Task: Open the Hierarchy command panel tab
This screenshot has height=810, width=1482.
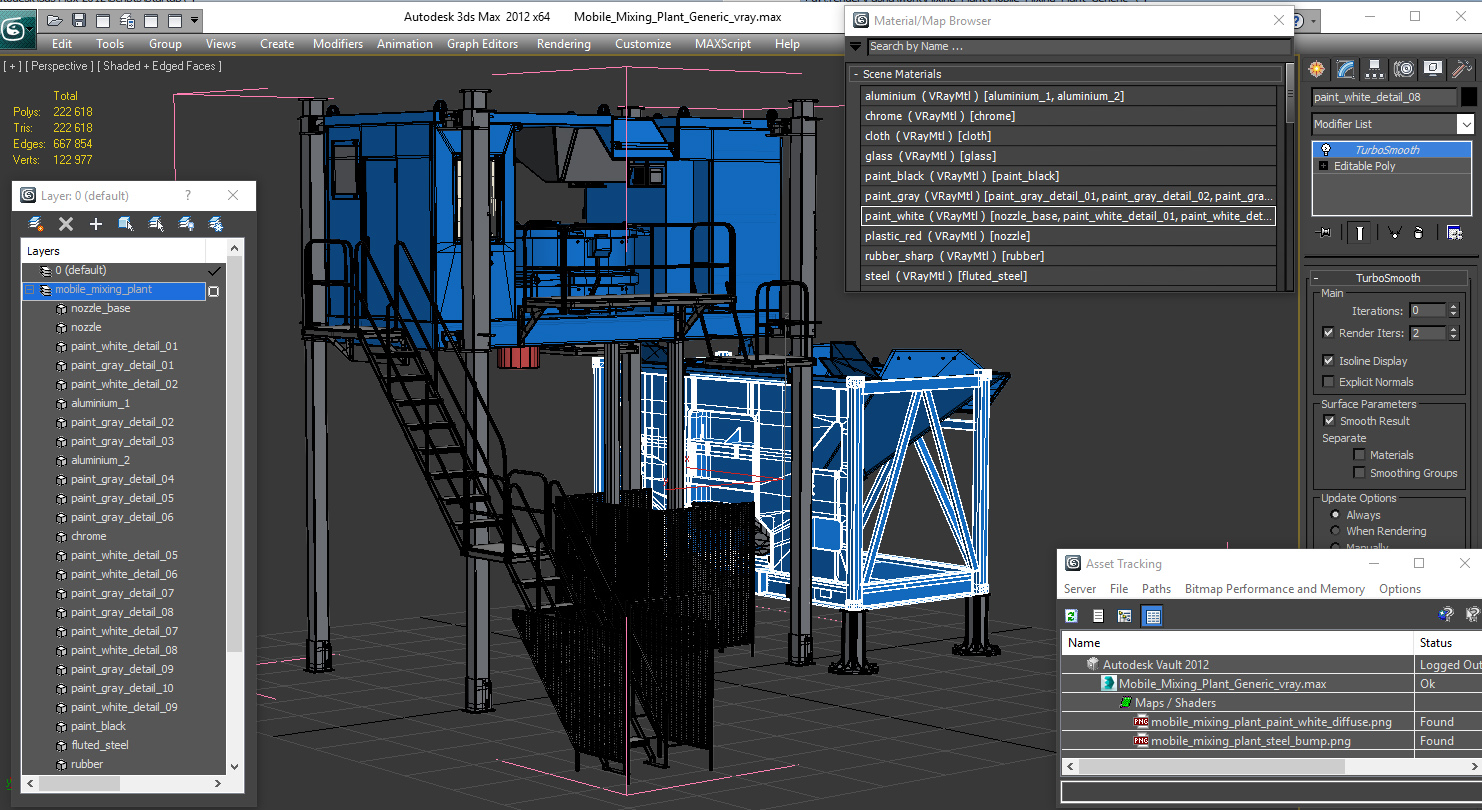Action: [x=1375, y=69]
